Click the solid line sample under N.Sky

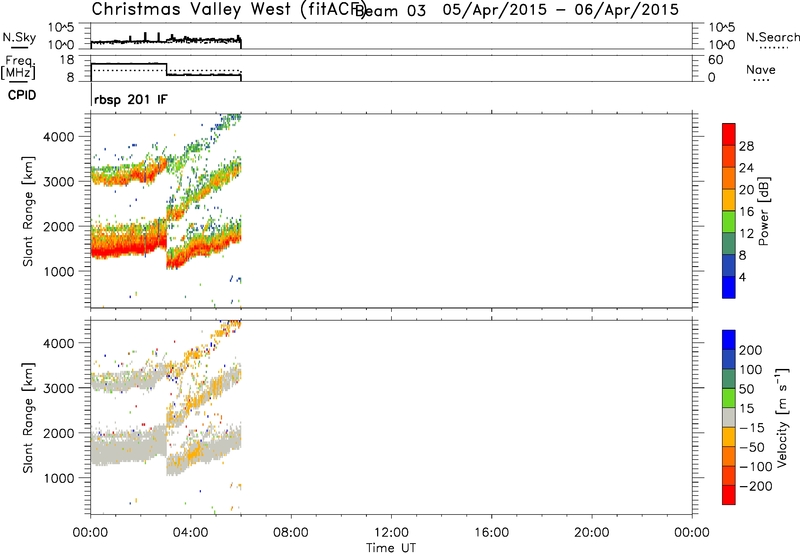(x=20, y=48)
